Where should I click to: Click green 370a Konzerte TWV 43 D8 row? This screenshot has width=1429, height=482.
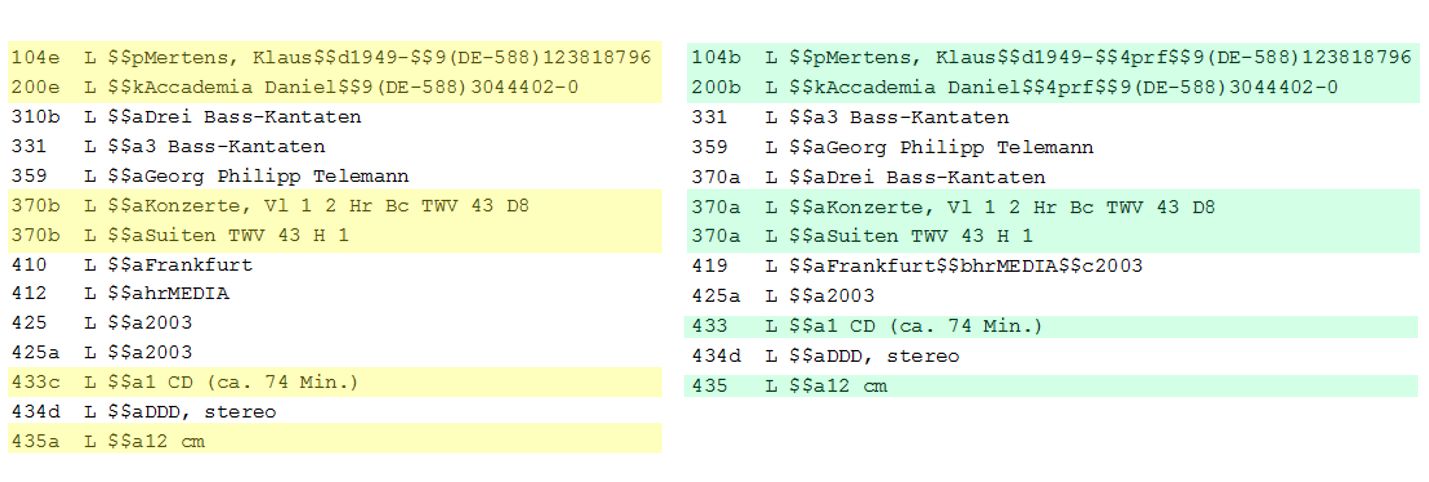click(1050, 207)
